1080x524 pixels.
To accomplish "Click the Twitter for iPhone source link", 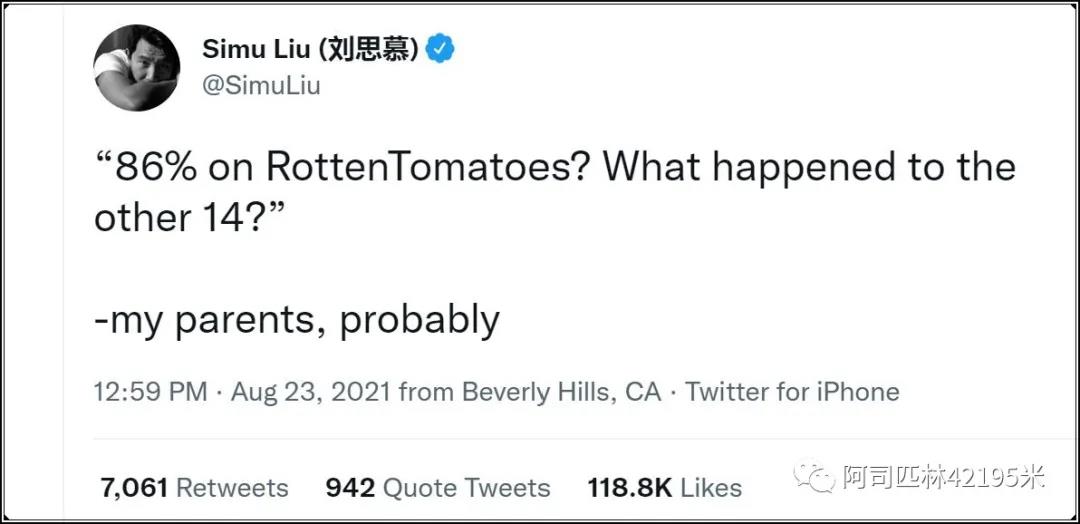I will click(x=792, y=392).
